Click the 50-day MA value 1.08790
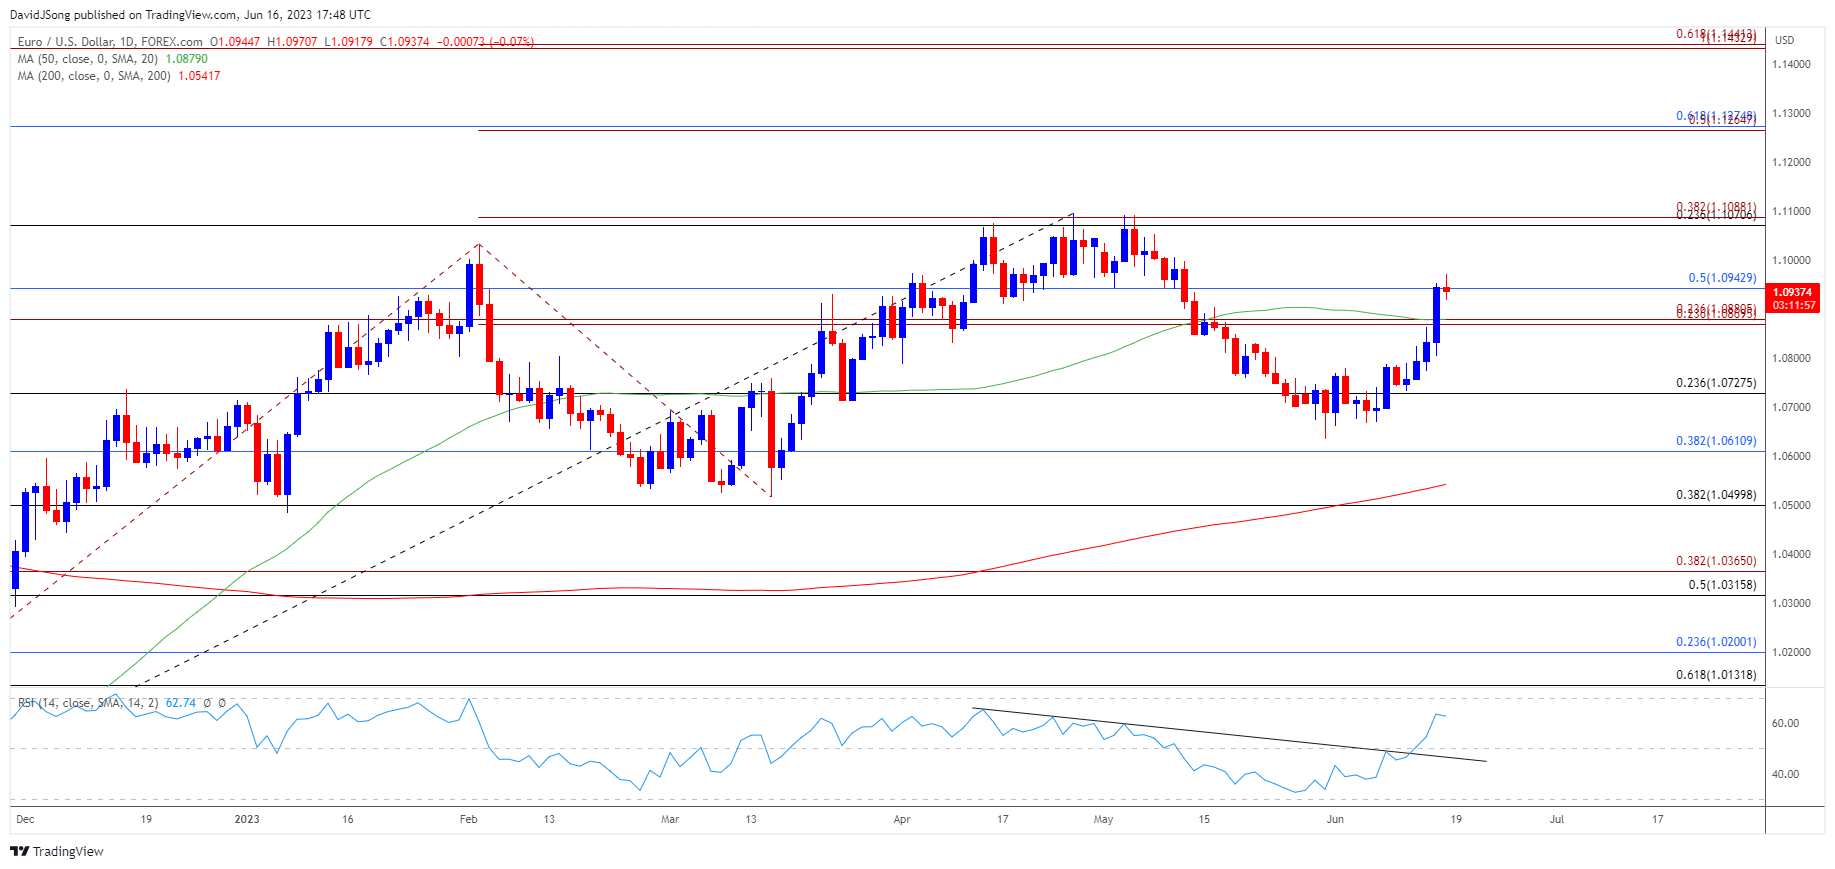This screenshot has width=1835, height=869. pyautogui.click(x=186, y=59)
